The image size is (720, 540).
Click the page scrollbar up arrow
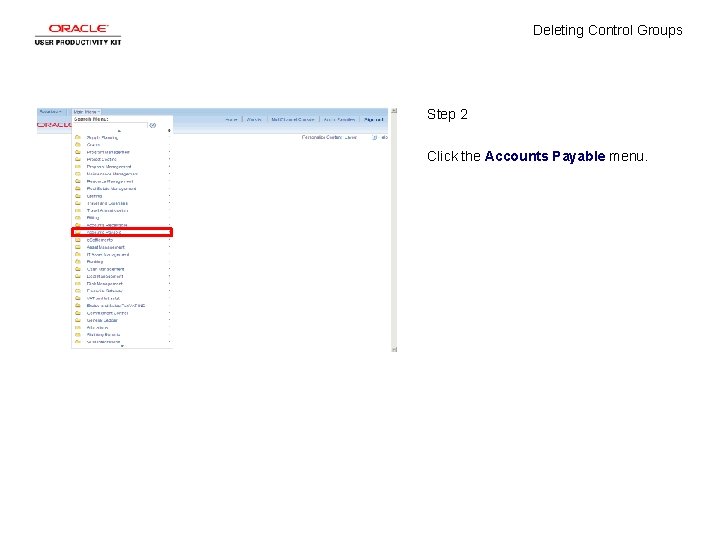394,111
